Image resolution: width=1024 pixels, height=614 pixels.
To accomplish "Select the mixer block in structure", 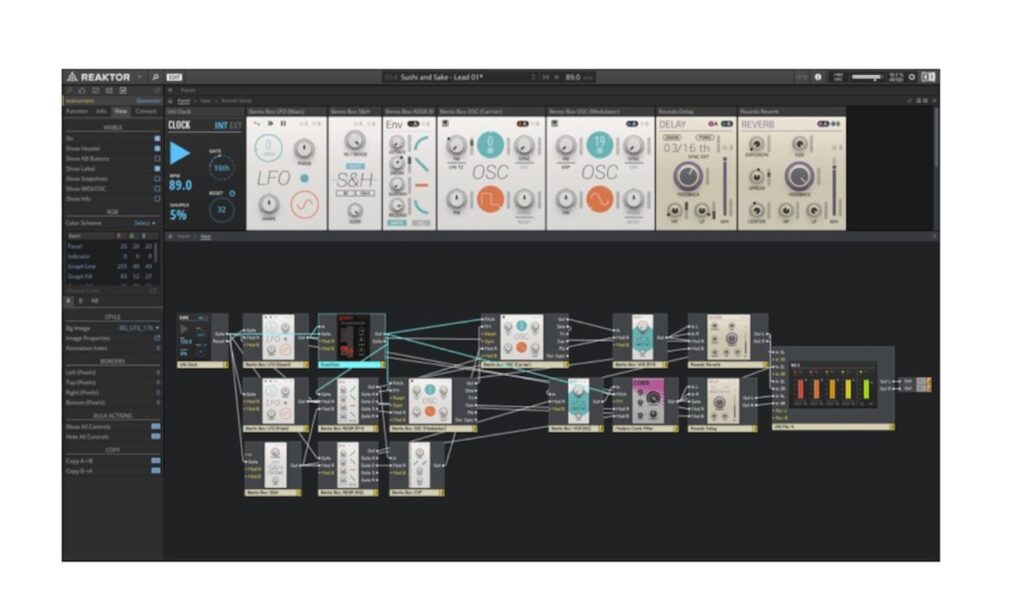I will click(833, 389).
